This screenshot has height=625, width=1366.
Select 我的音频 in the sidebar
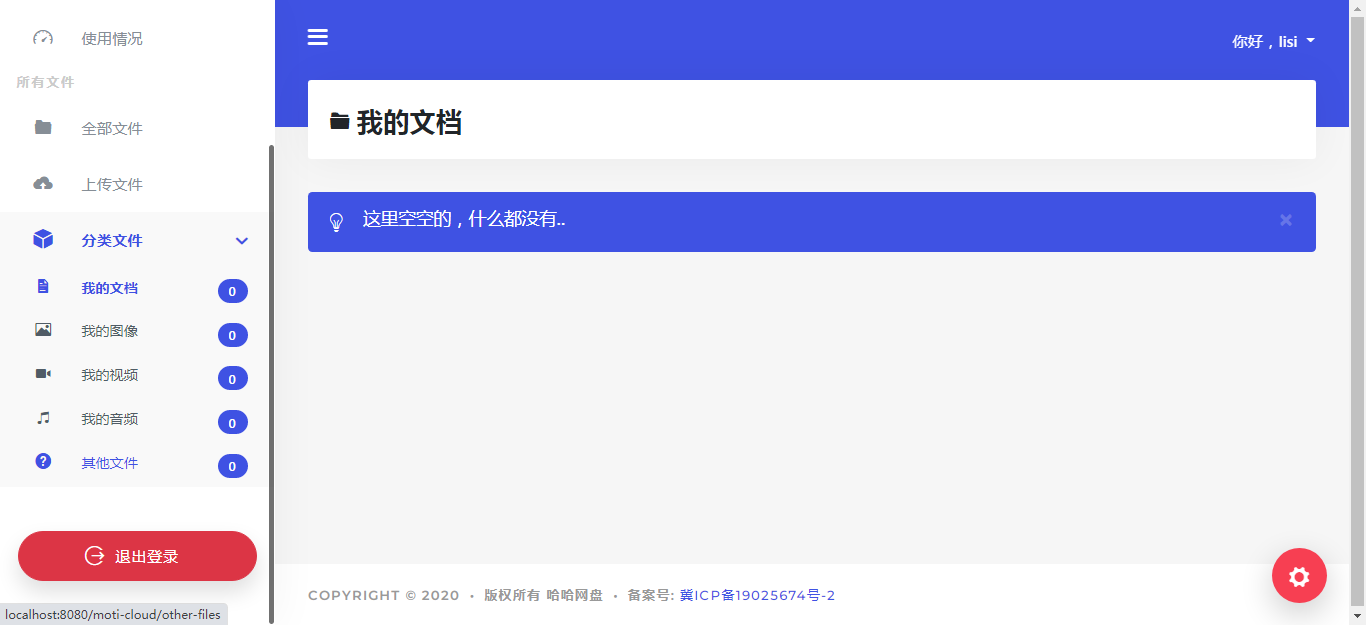click(x=109, y=418)
